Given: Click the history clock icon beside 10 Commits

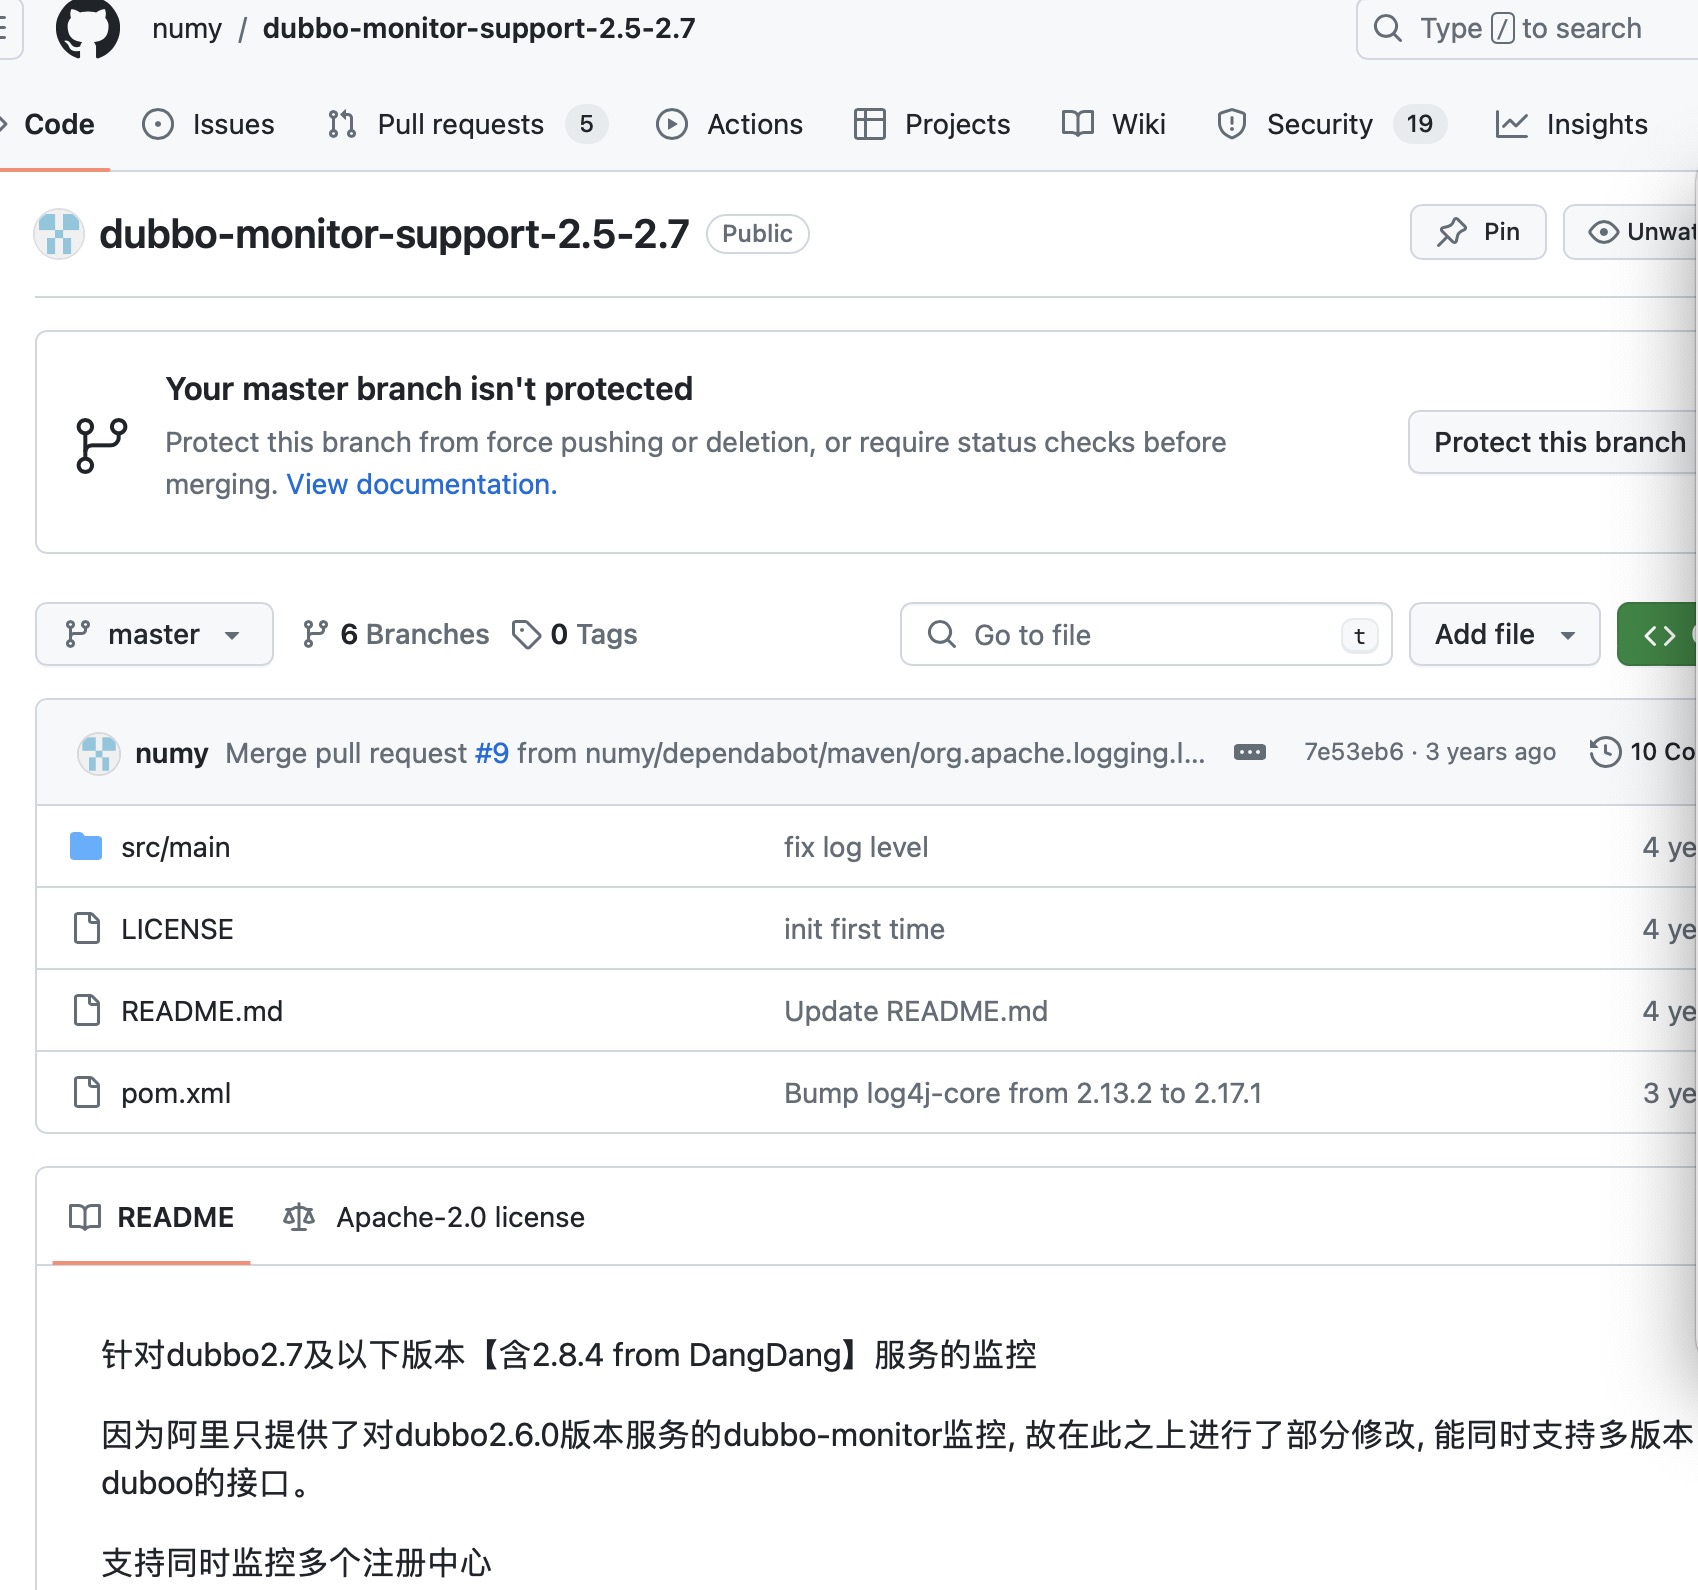Looking at the screenshot, I should click(1606, 752).
